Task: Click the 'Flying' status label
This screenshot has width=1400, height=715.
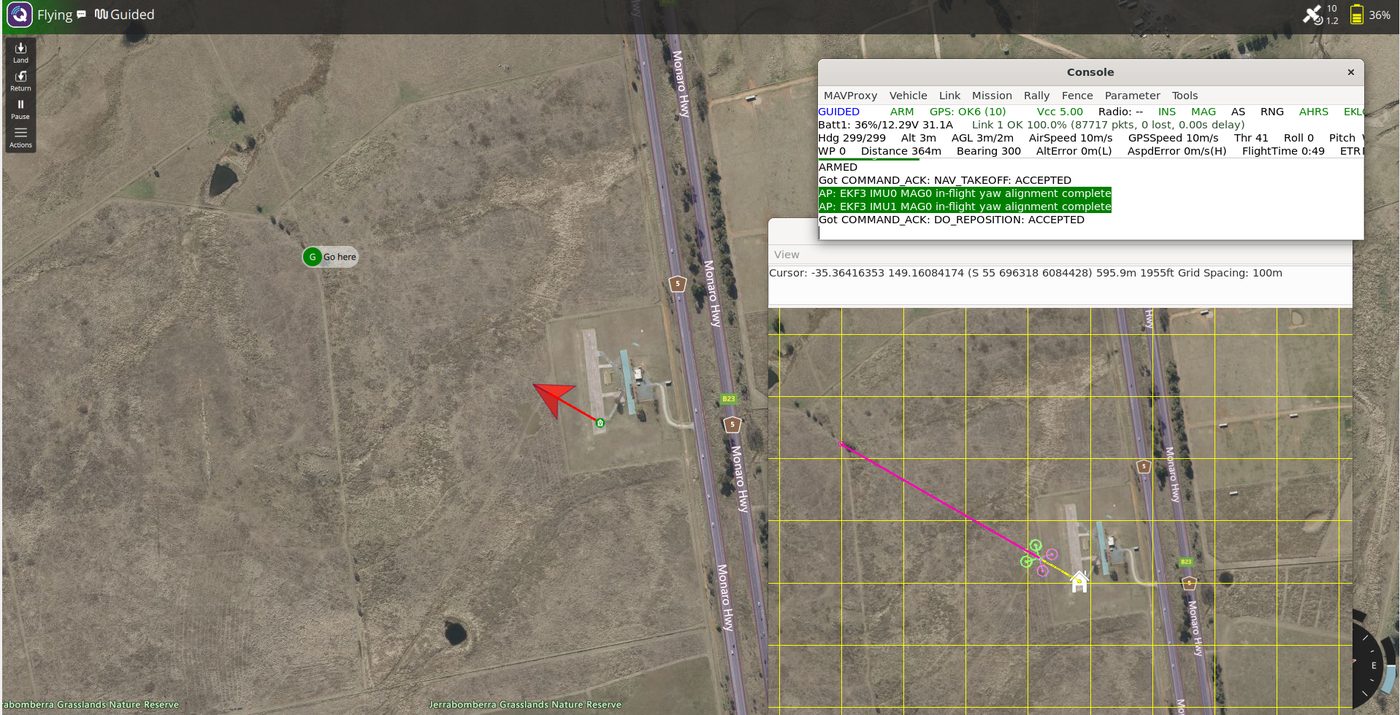Action: 55,15
